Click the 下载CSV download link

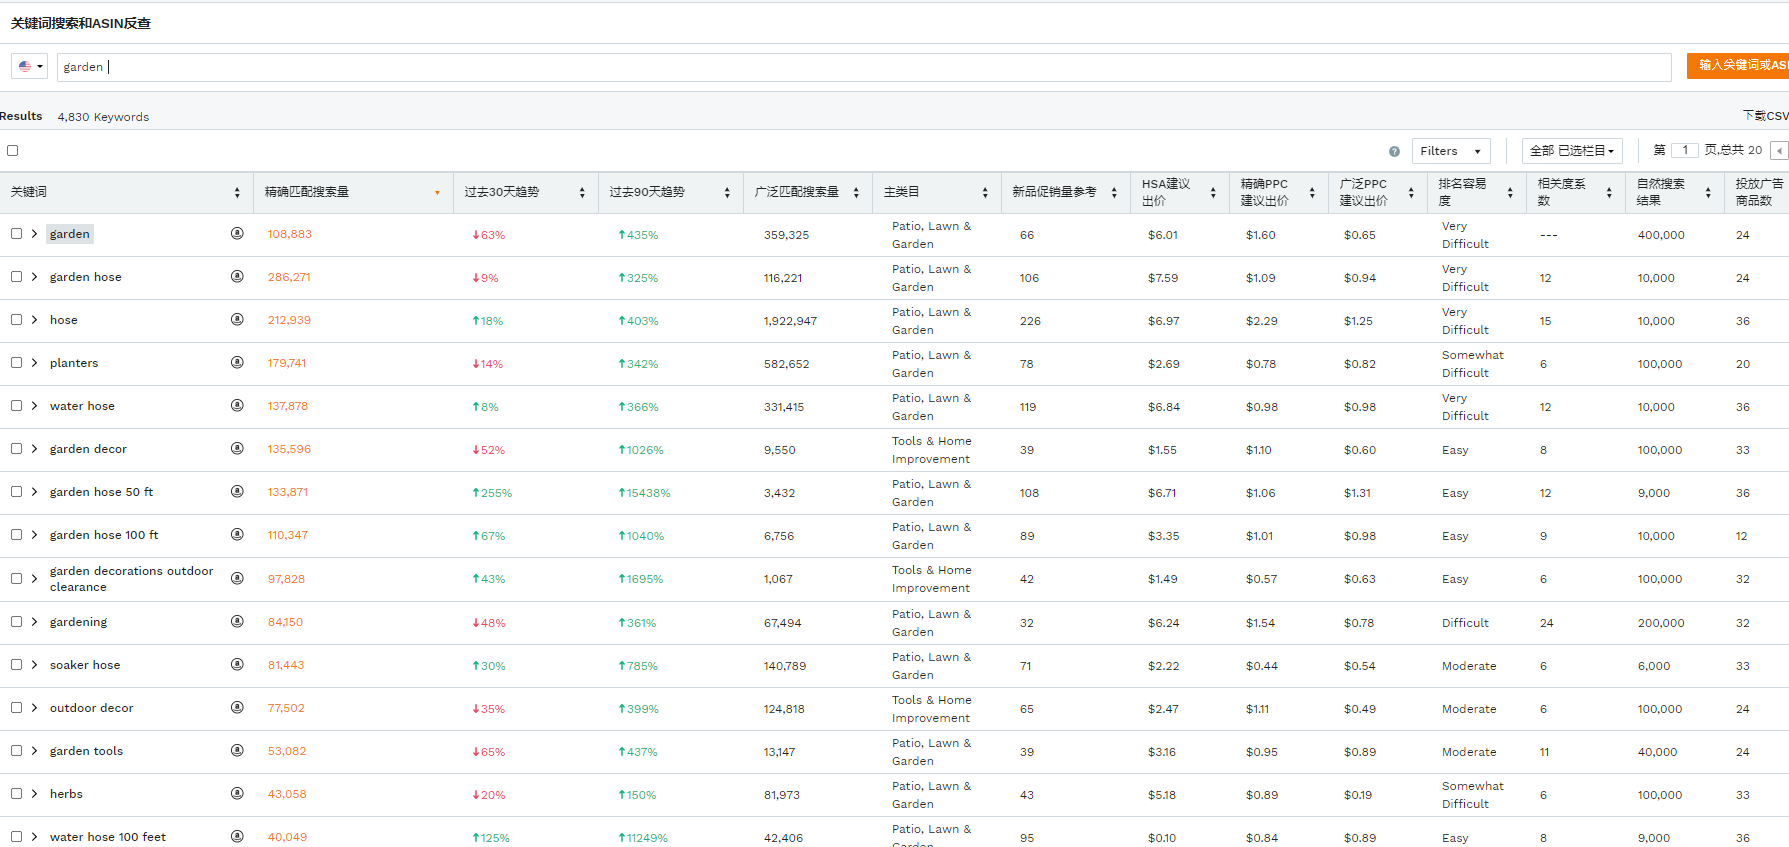click(1765, 116)
